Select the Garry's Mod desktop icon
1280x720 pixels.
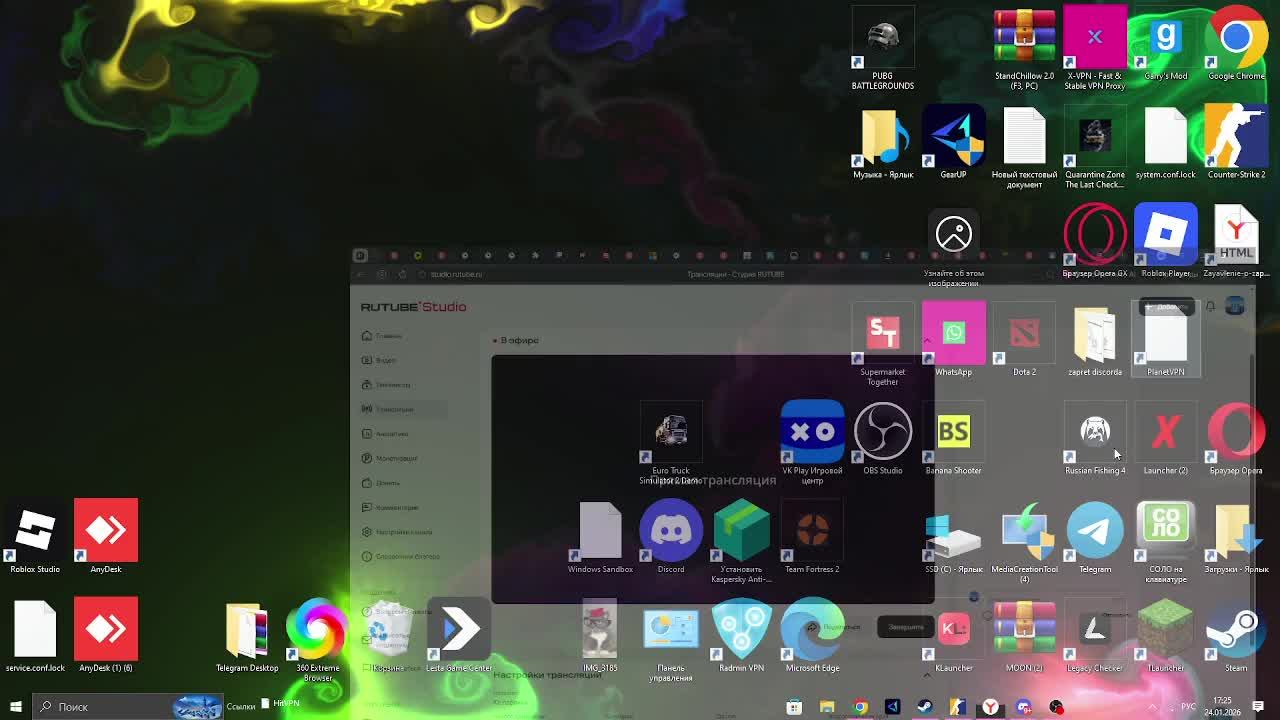[x=1166, y=38]
